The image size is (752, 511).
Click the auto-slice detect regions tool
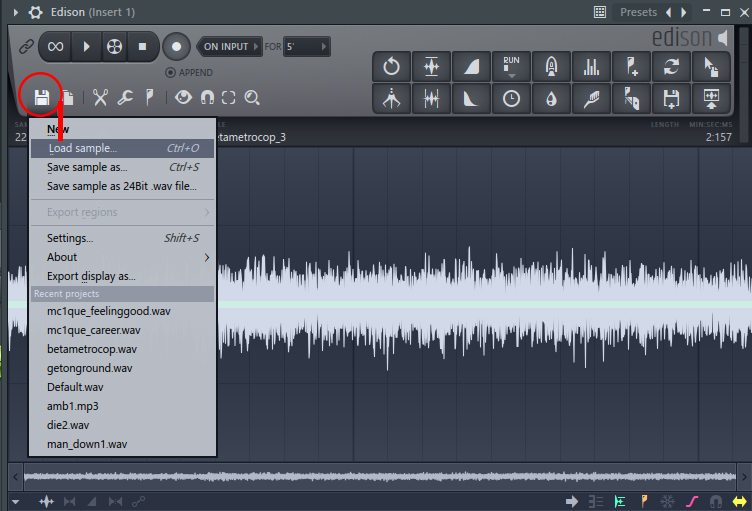tap(632, 98)
